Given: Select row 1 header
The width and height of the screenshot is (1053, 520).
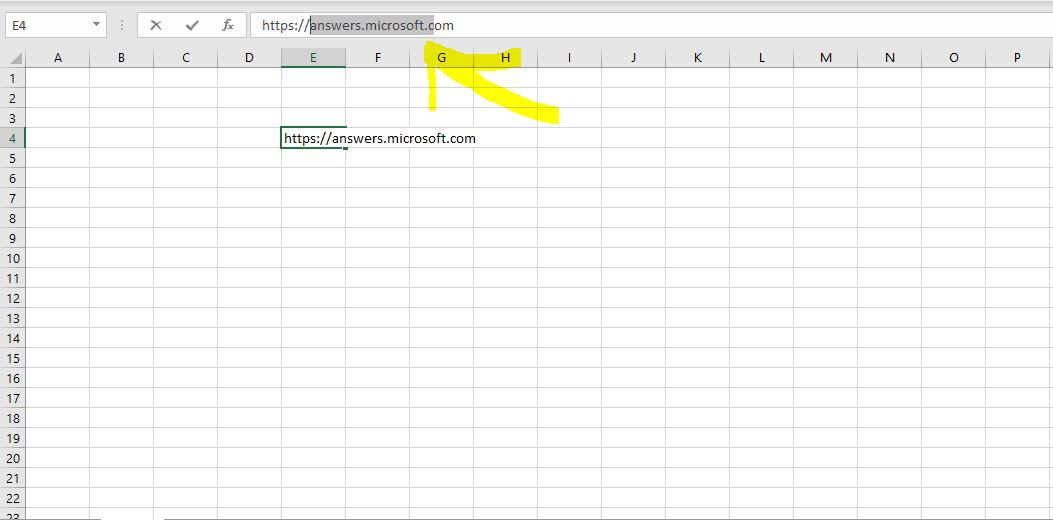Looking at the screenshot, I should (12, 78).
